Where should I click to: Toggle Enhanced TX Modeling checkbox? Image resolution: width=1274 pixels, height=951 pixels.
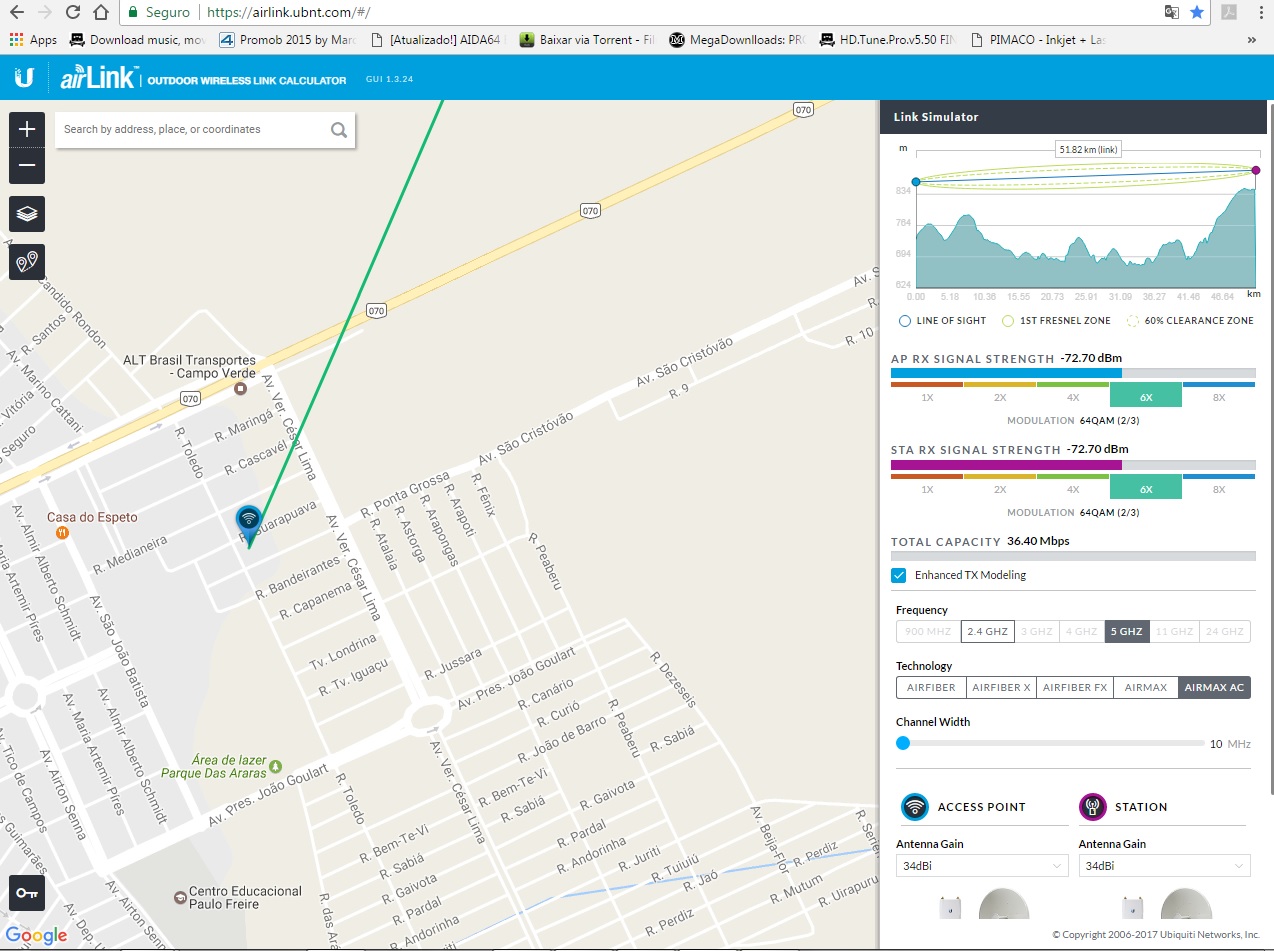click(898, 575)
